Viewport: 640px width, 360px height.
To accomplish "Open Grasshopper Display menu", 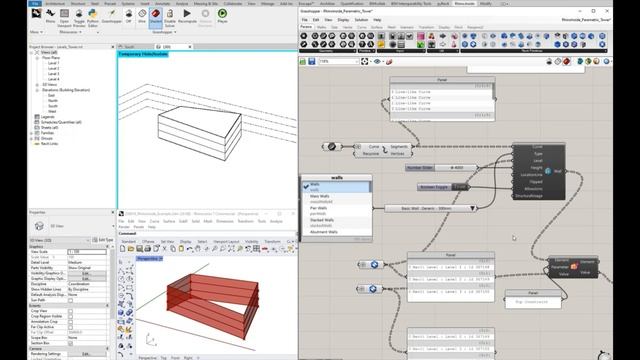I will pos(343,20).
